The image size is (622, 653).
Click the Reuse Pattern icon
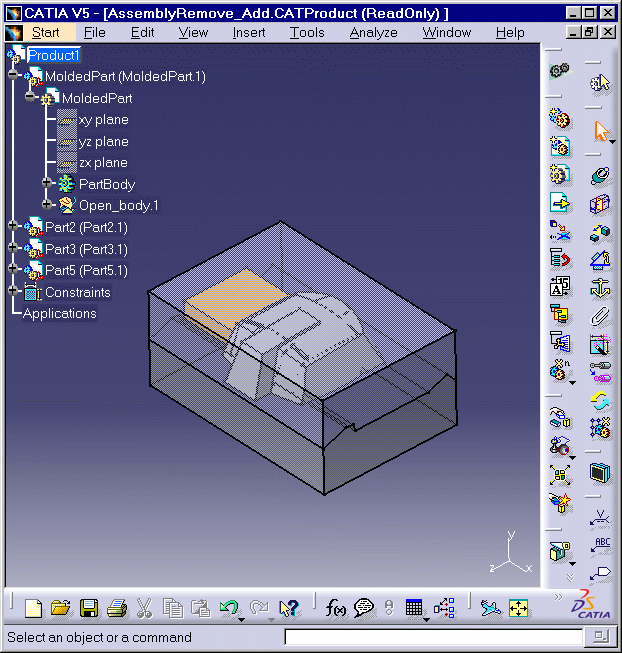click(x=600, y=428)
